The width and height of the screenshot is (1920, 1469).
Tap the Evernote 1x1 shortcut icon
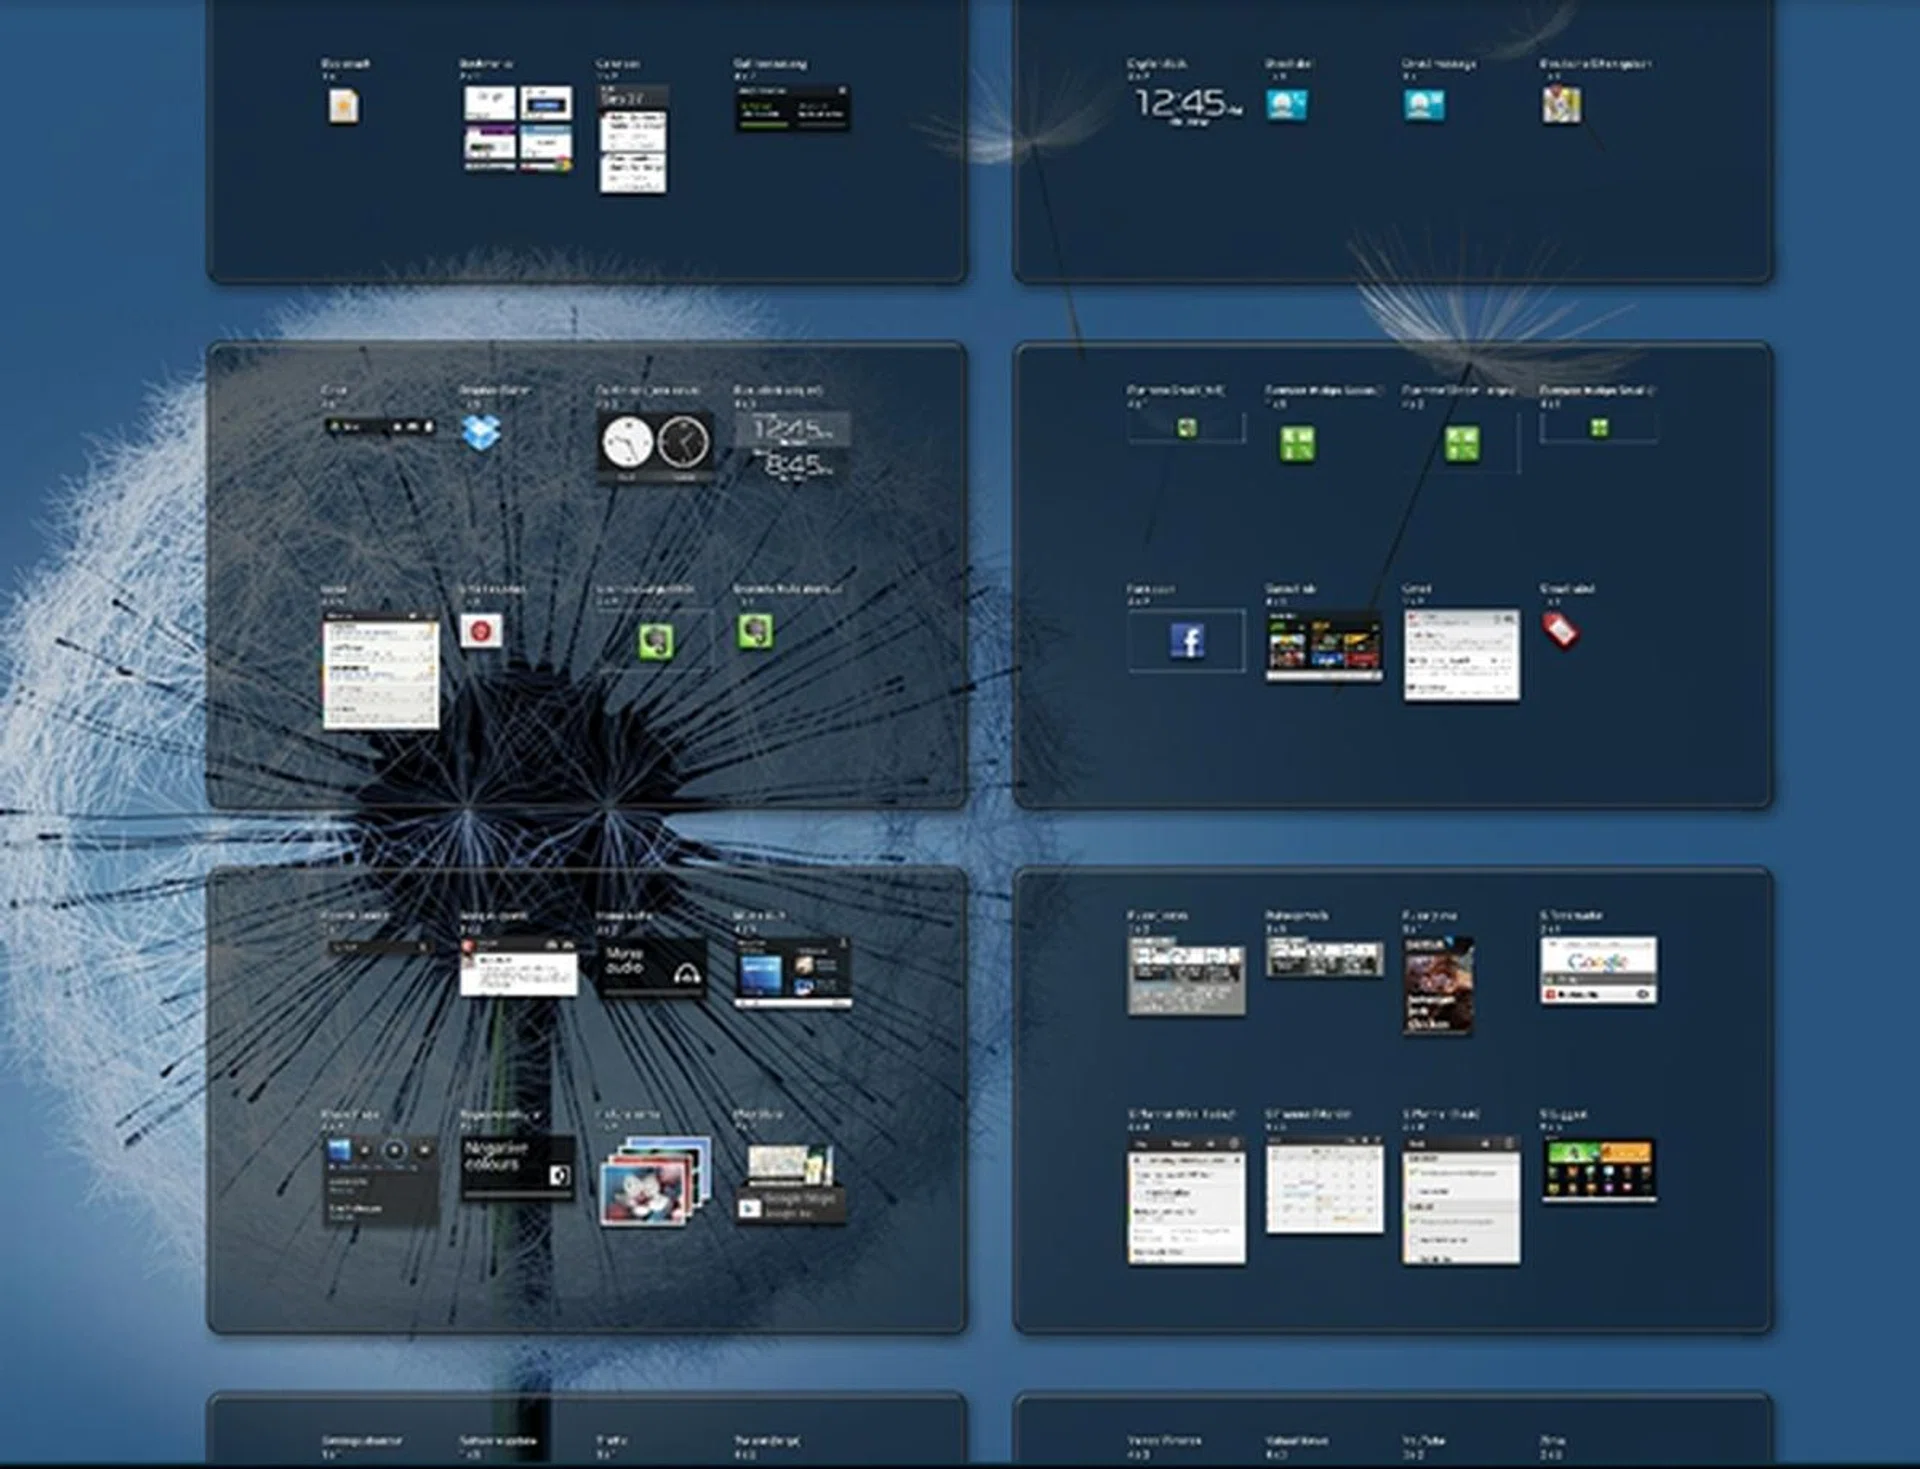pos(755,631)
